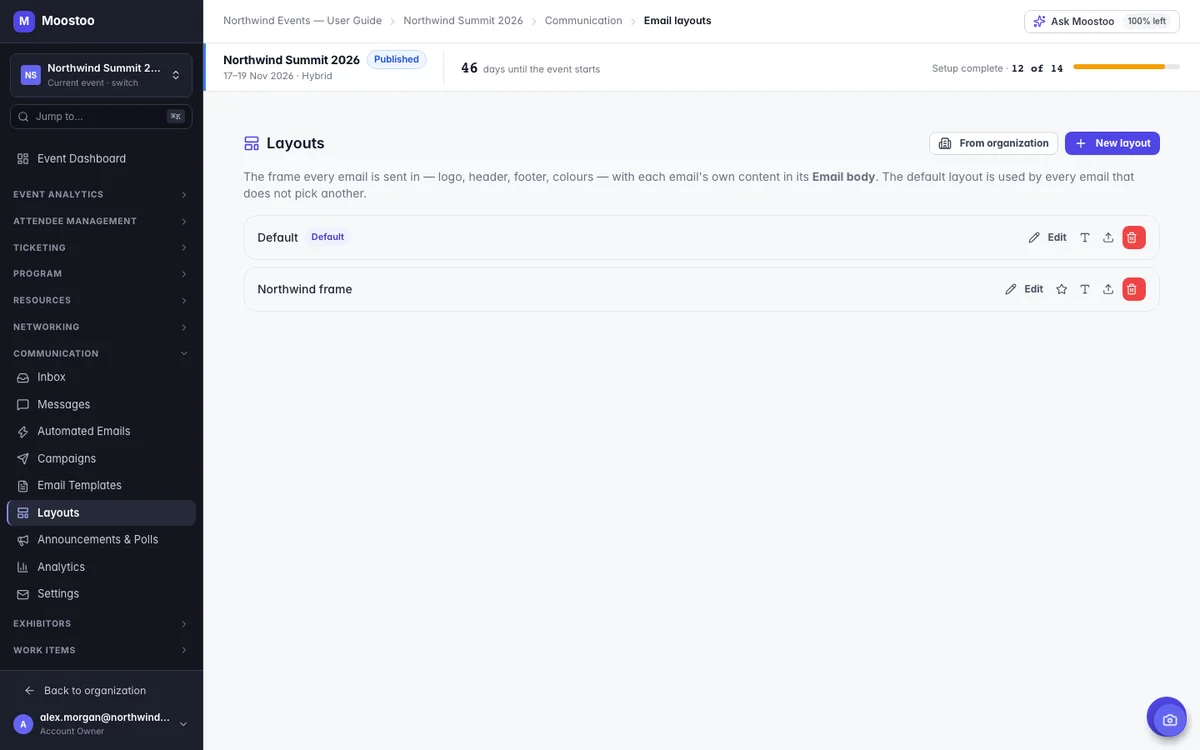Open Communication Settings page
1200x750 pixels.
pos(100,593)
